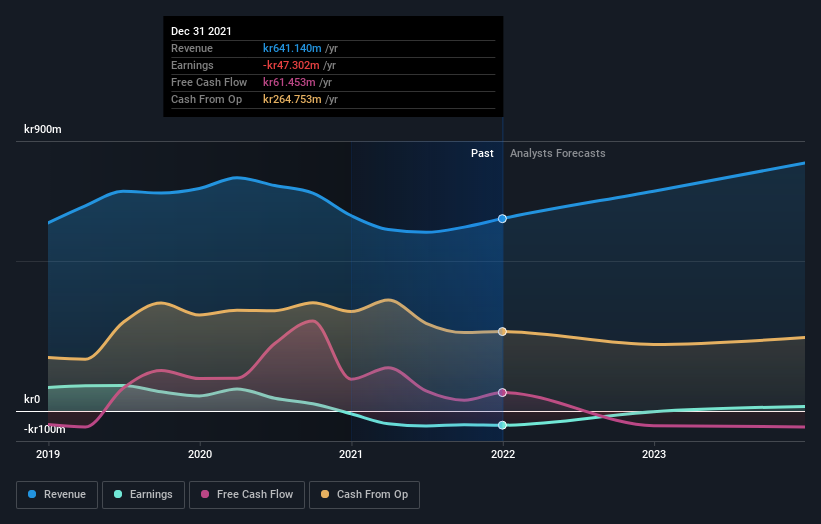821x524 pixels.
Task: Click the 2022 x-axis label
Action: point(503,454)
